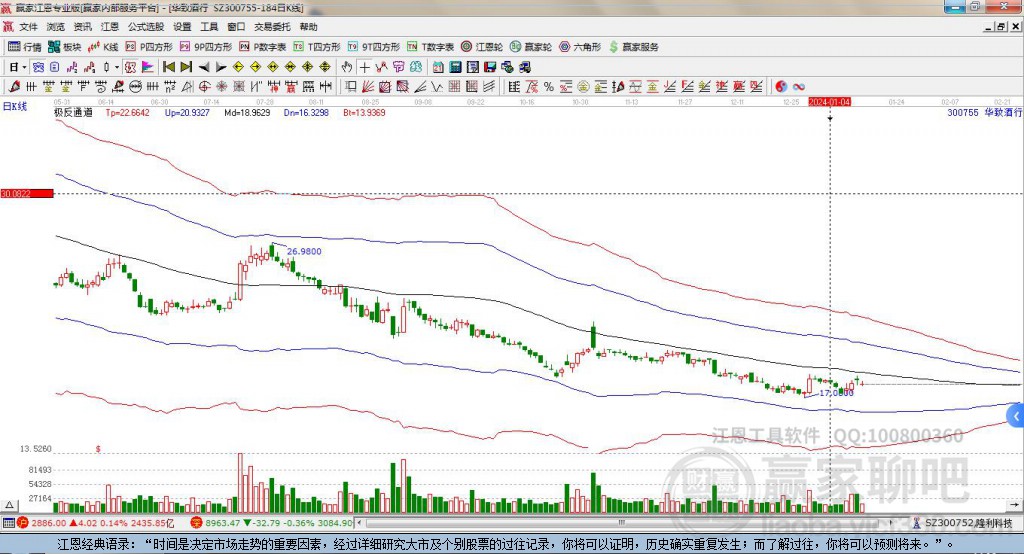
Task: Click the first yellow diamond arrow icon
Action: click(238, 67)
